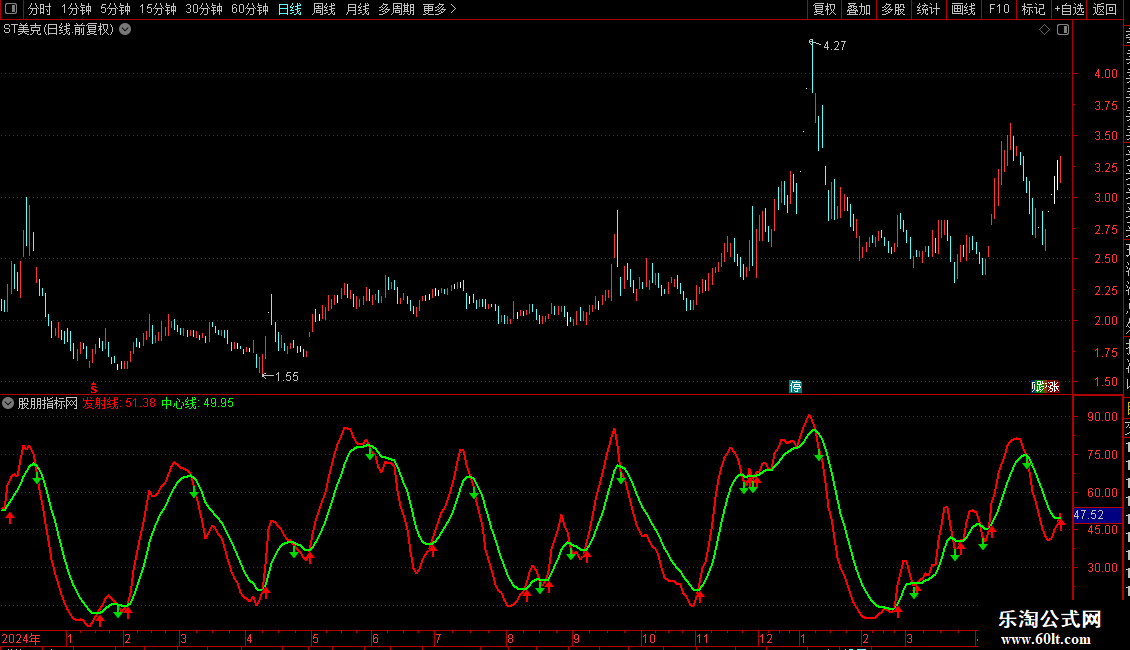The image size is (1130, 650).
Task: Select the 30分钟 period tab
Action: (204, 9)
